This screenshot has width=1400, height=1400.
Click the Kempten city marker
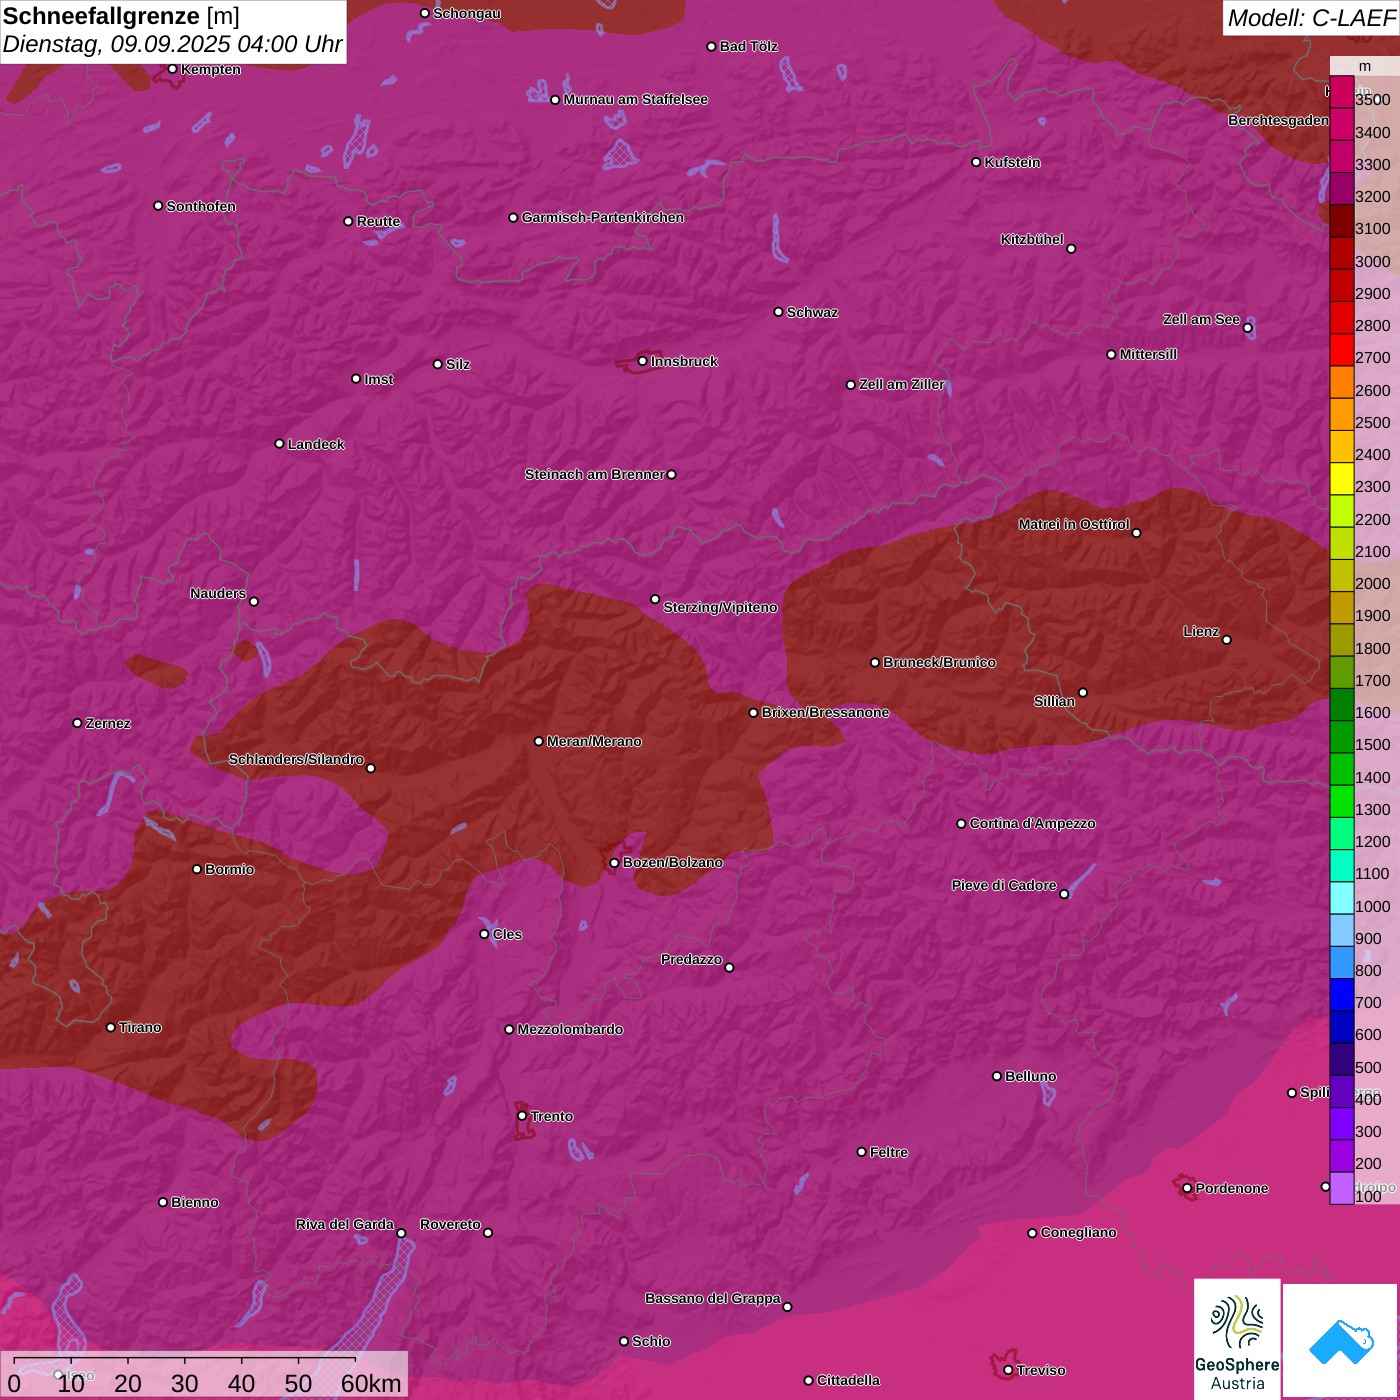[172, 69]
